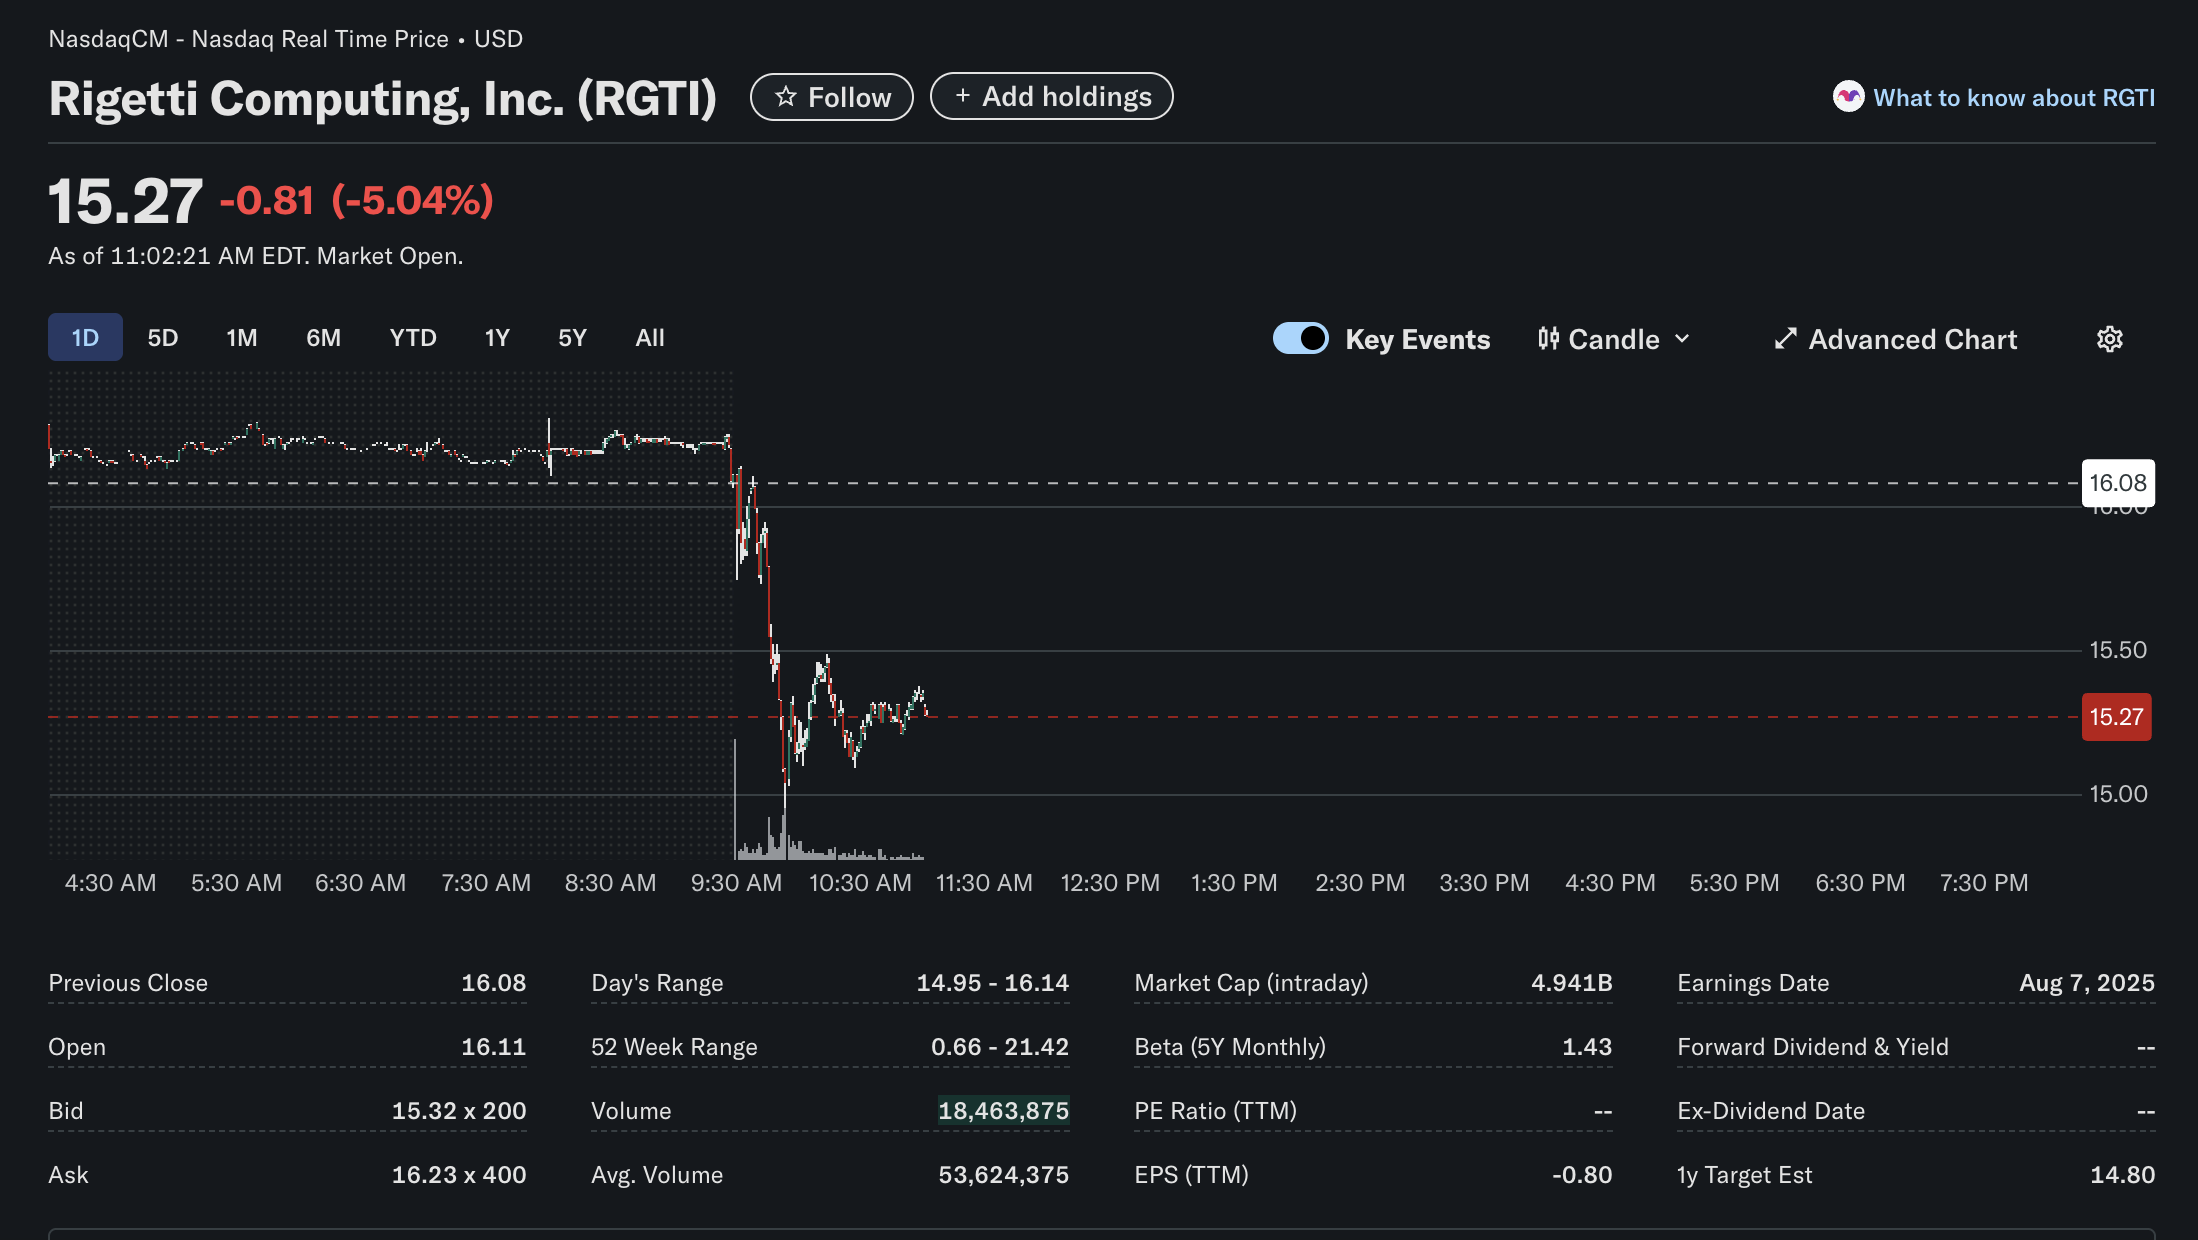Viewport: 2198px width, 1240px height.
Task: Select the 1D time range tab
Action: (85, 338)
